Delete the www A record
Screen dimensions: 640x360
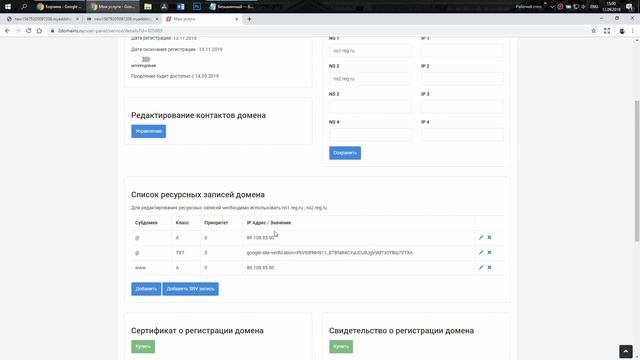click(x=489, y=267)
